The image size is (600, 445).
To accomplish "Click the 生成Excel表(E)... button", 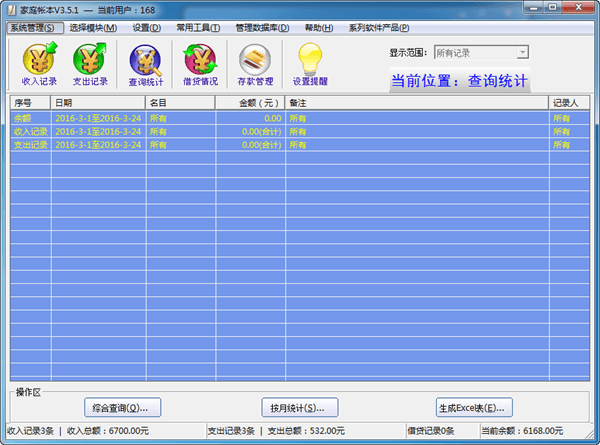I will point(474,408).
